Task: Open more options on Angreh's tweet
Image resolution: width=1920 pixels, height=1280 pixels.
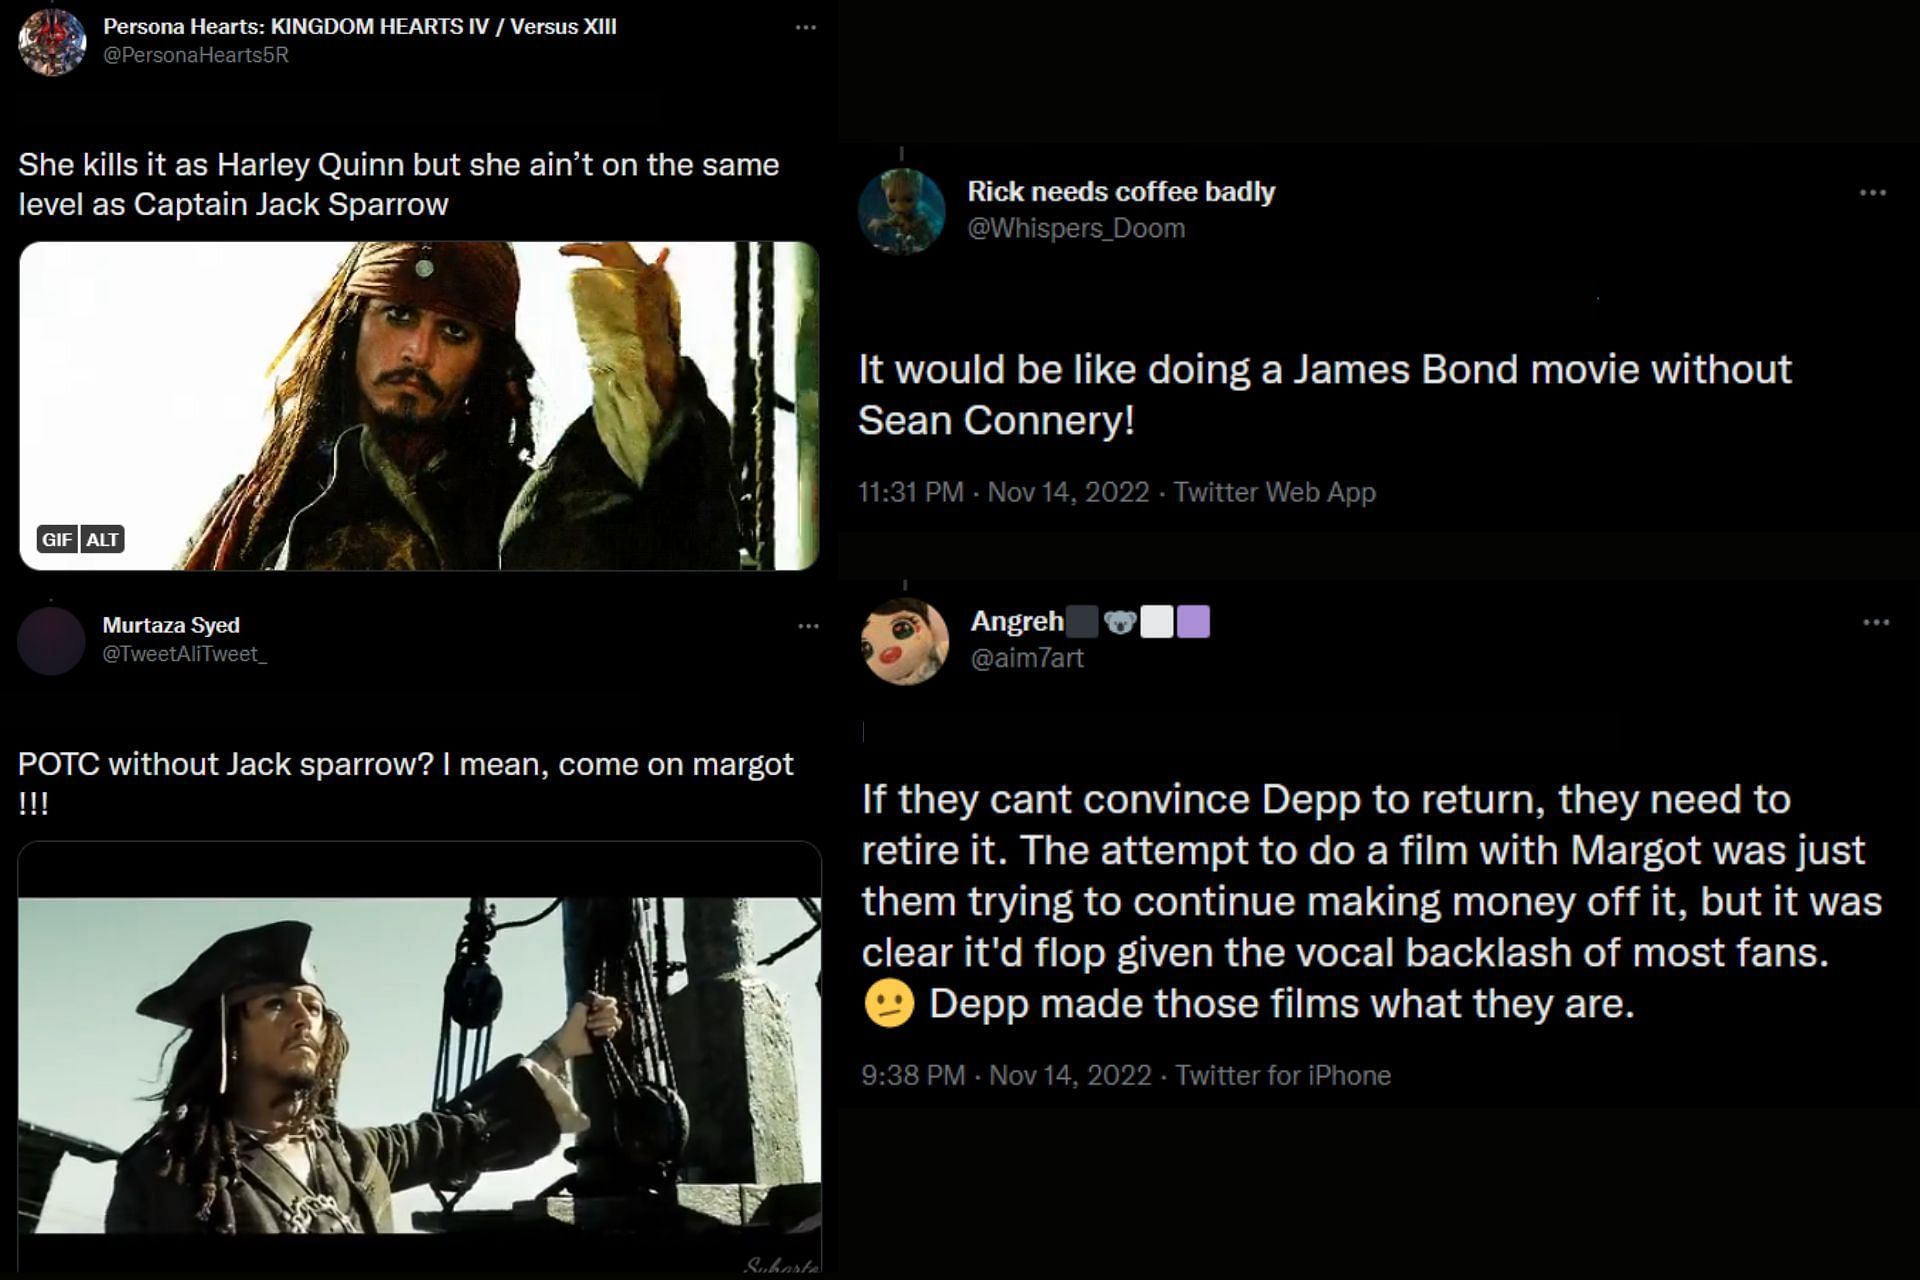Action: click(1876, 622)
